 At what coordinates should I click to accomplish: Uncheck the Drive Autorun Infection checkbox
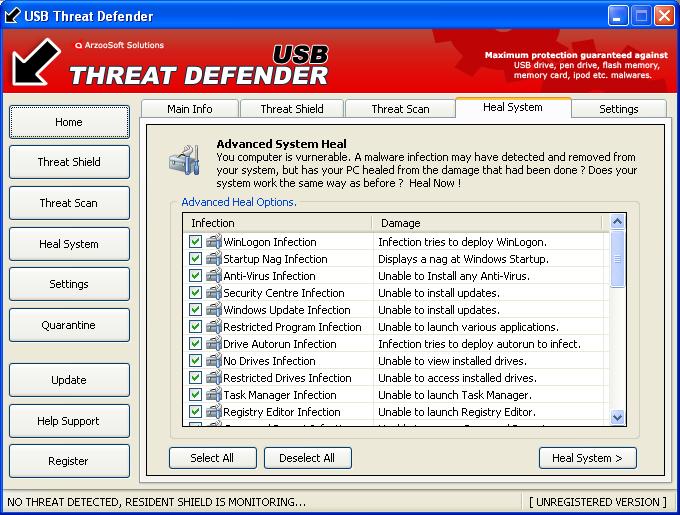coord(195,343)
